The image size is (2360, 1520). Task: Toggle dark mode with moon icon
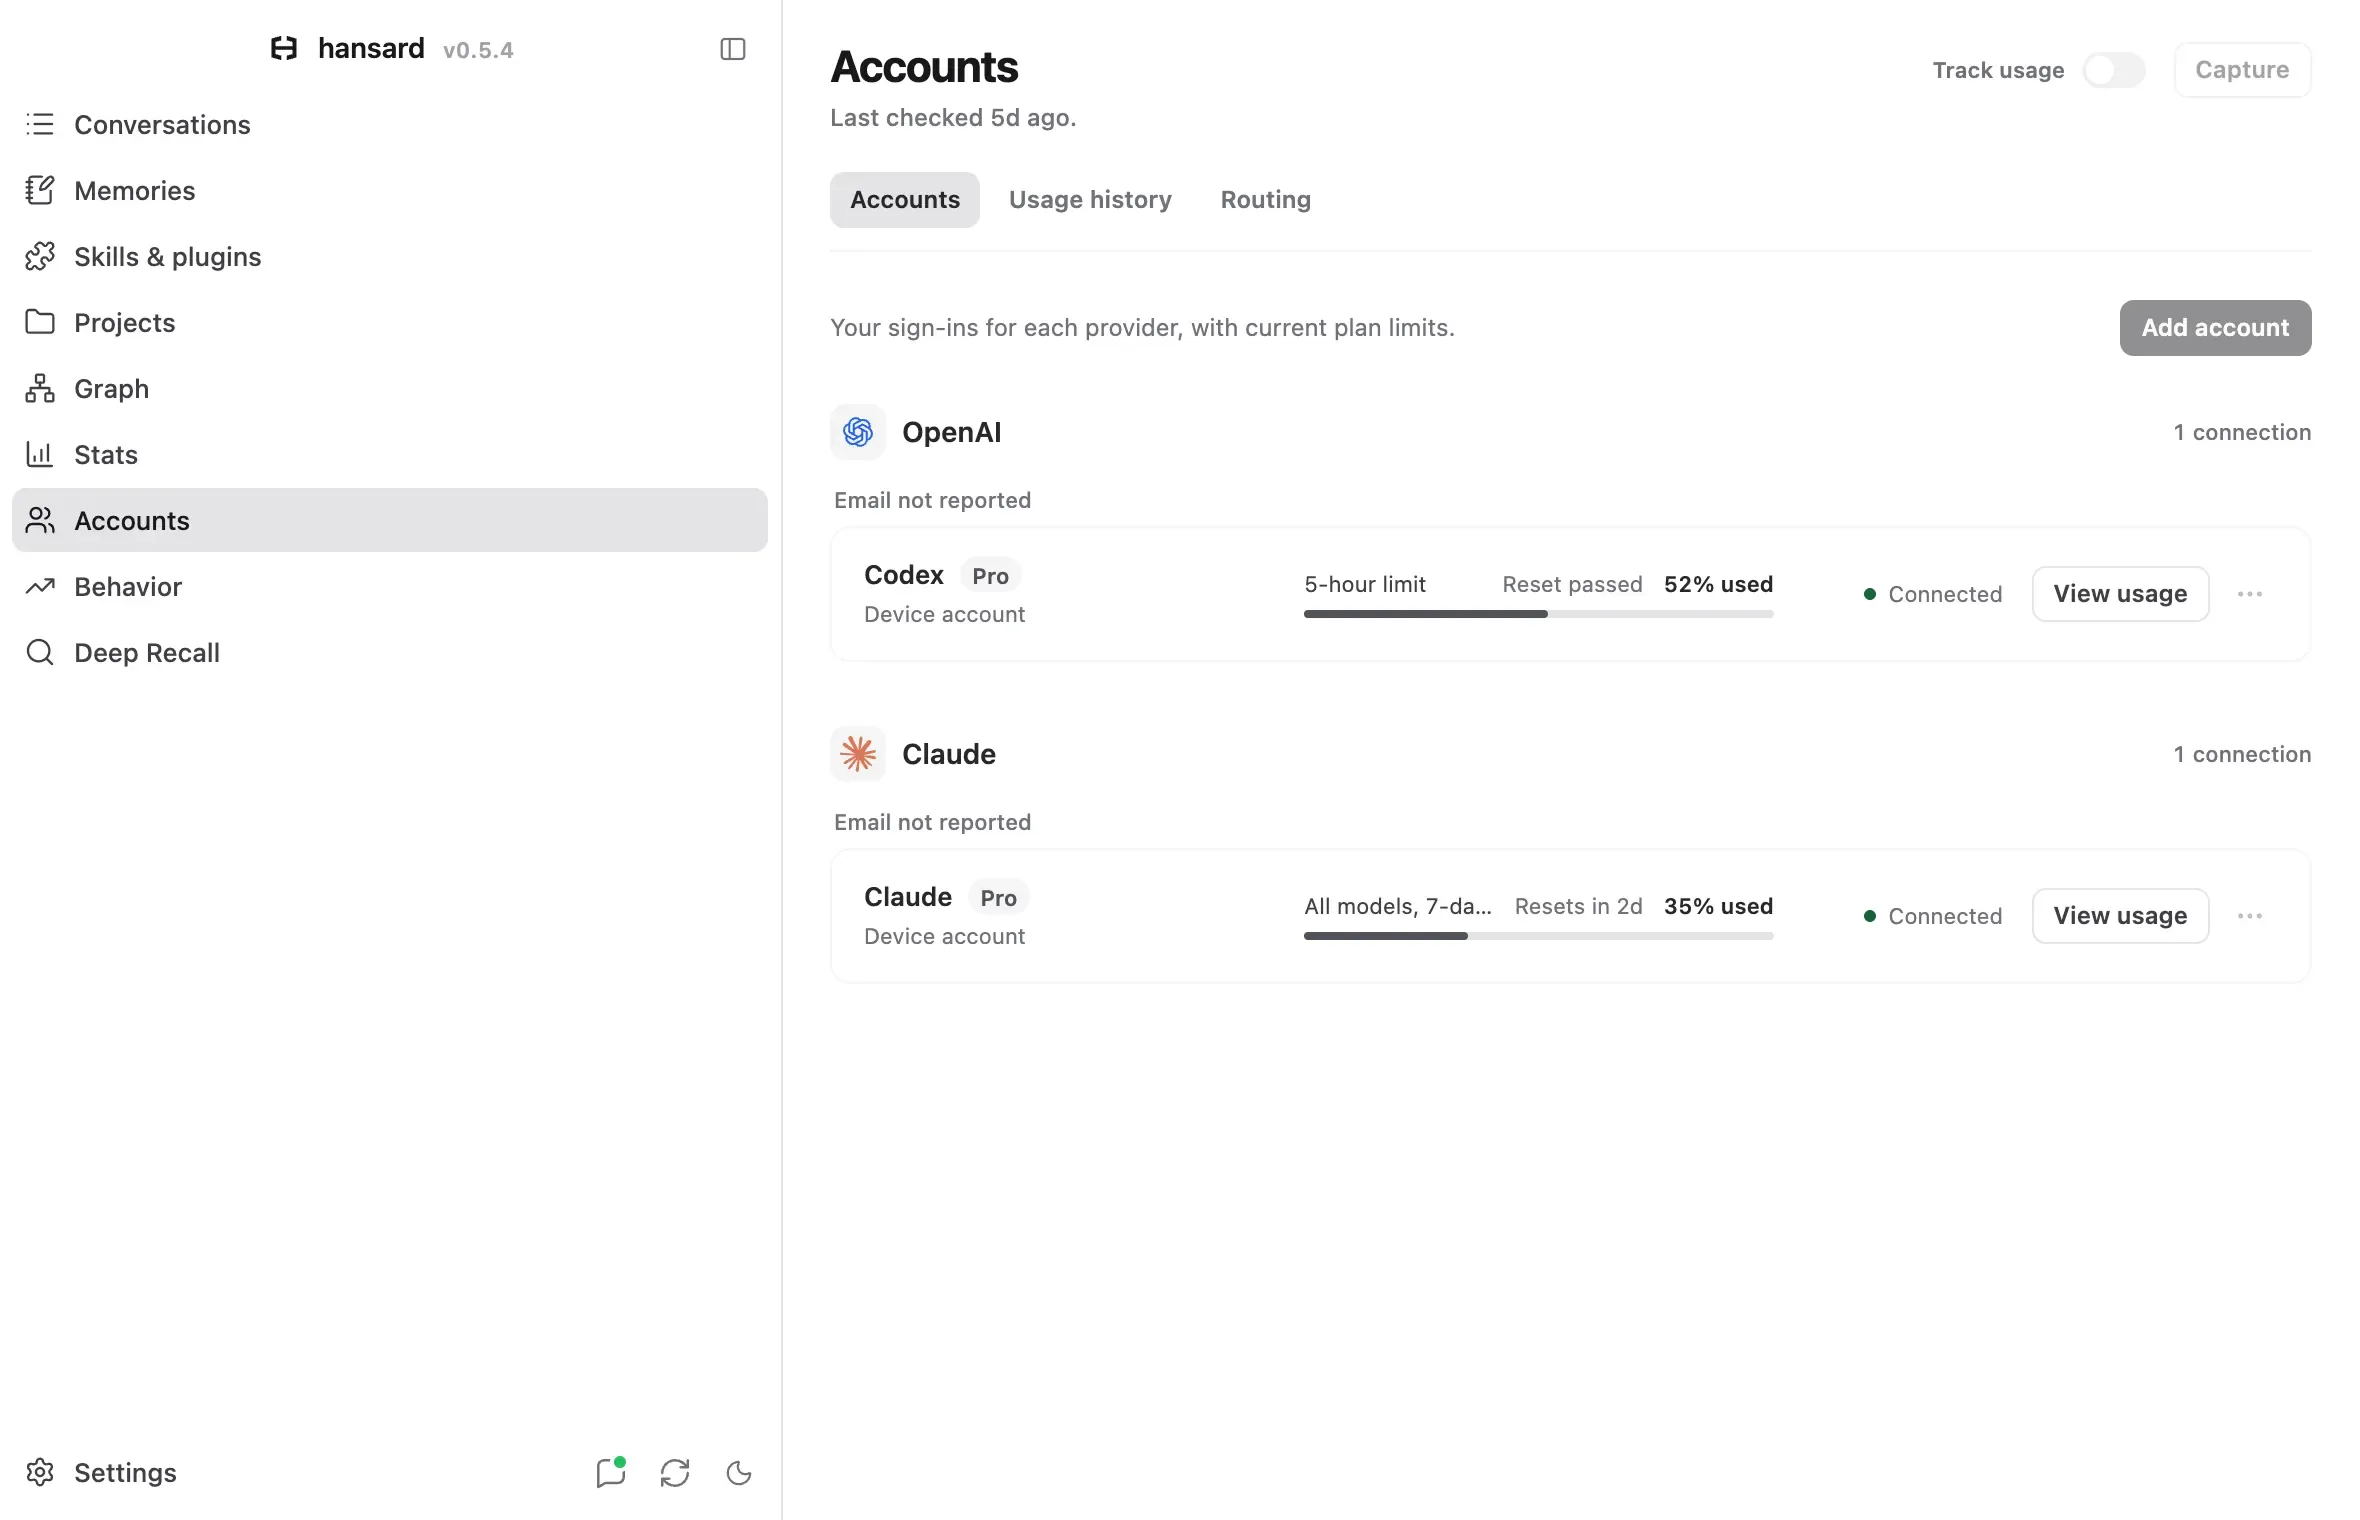pos(739,1472)
